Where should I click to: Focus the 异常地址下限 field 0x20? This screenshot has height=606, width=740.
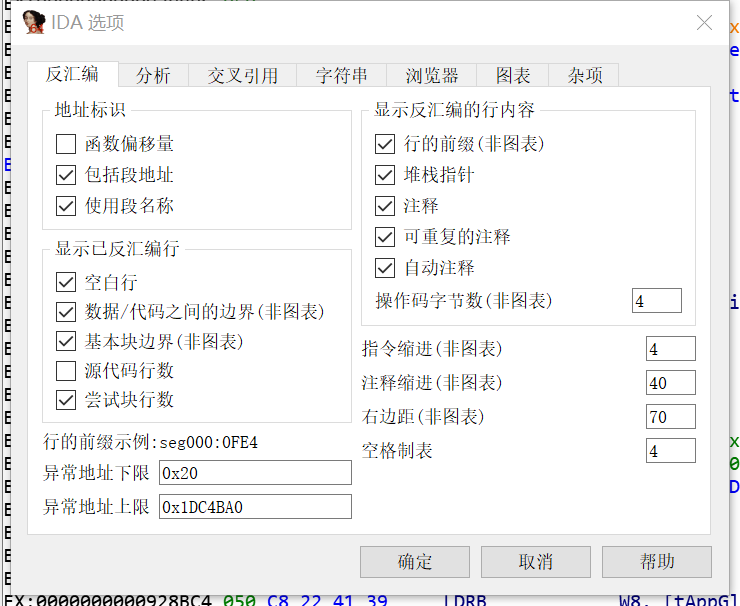(x=255, y=473)
